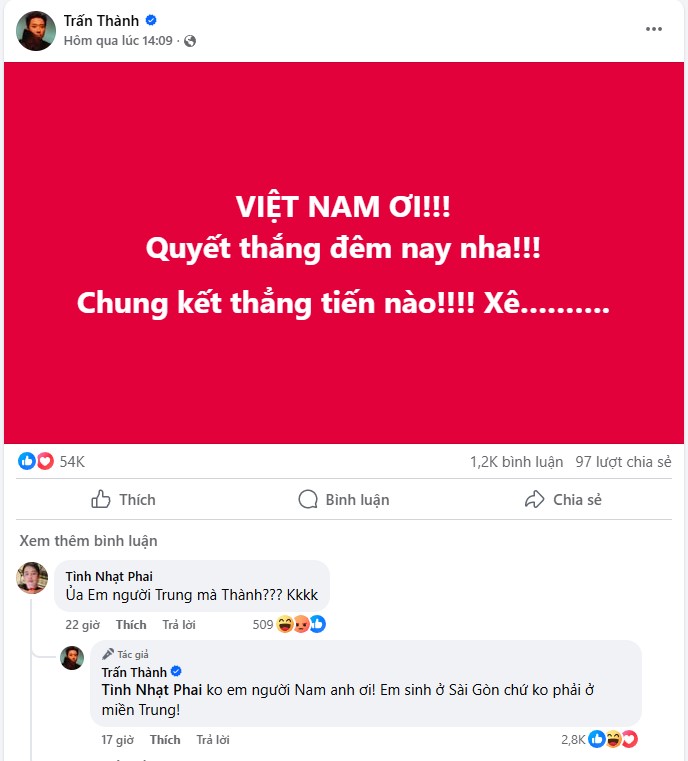The image size is (688, 761).
Task: View reaction emojis beside 2,8K count
Action: [613, 739]
